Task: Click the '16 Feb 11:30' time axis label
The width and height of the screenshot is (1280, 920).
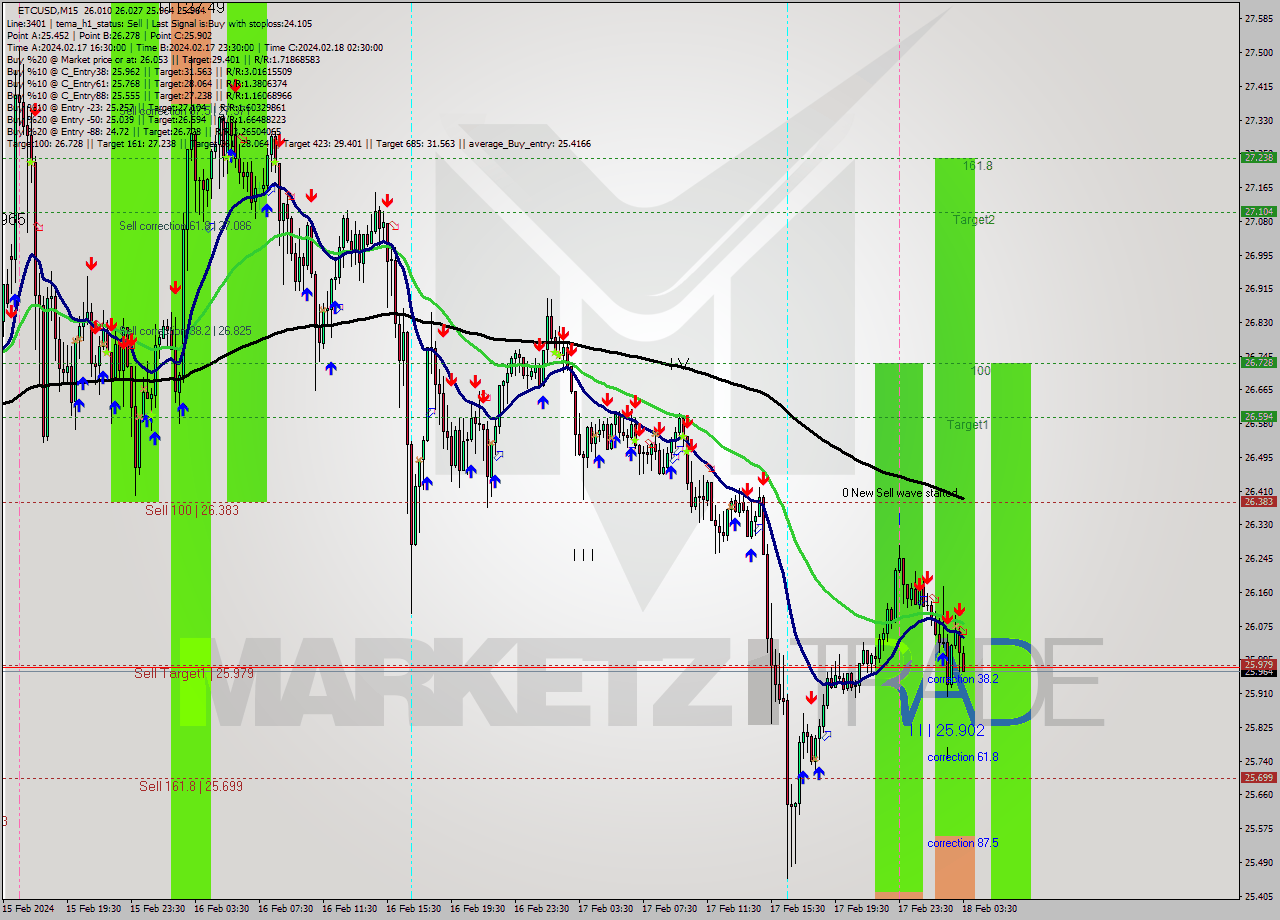Action: coord(350,909)
